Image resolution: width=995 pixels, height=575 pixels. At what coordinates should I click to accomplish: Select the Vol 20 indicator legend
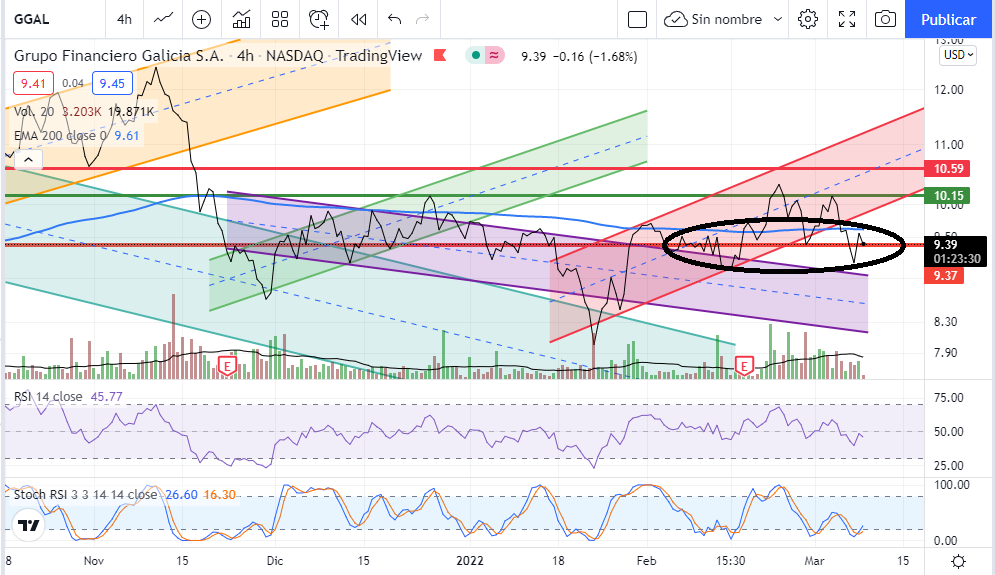coord(34,112)
